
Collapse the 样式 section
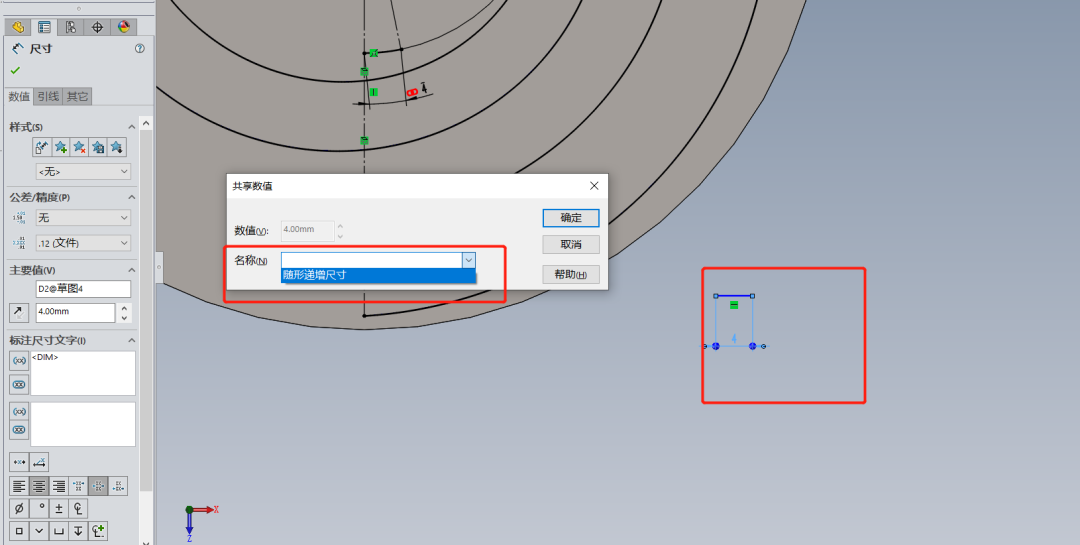point(132,127)
